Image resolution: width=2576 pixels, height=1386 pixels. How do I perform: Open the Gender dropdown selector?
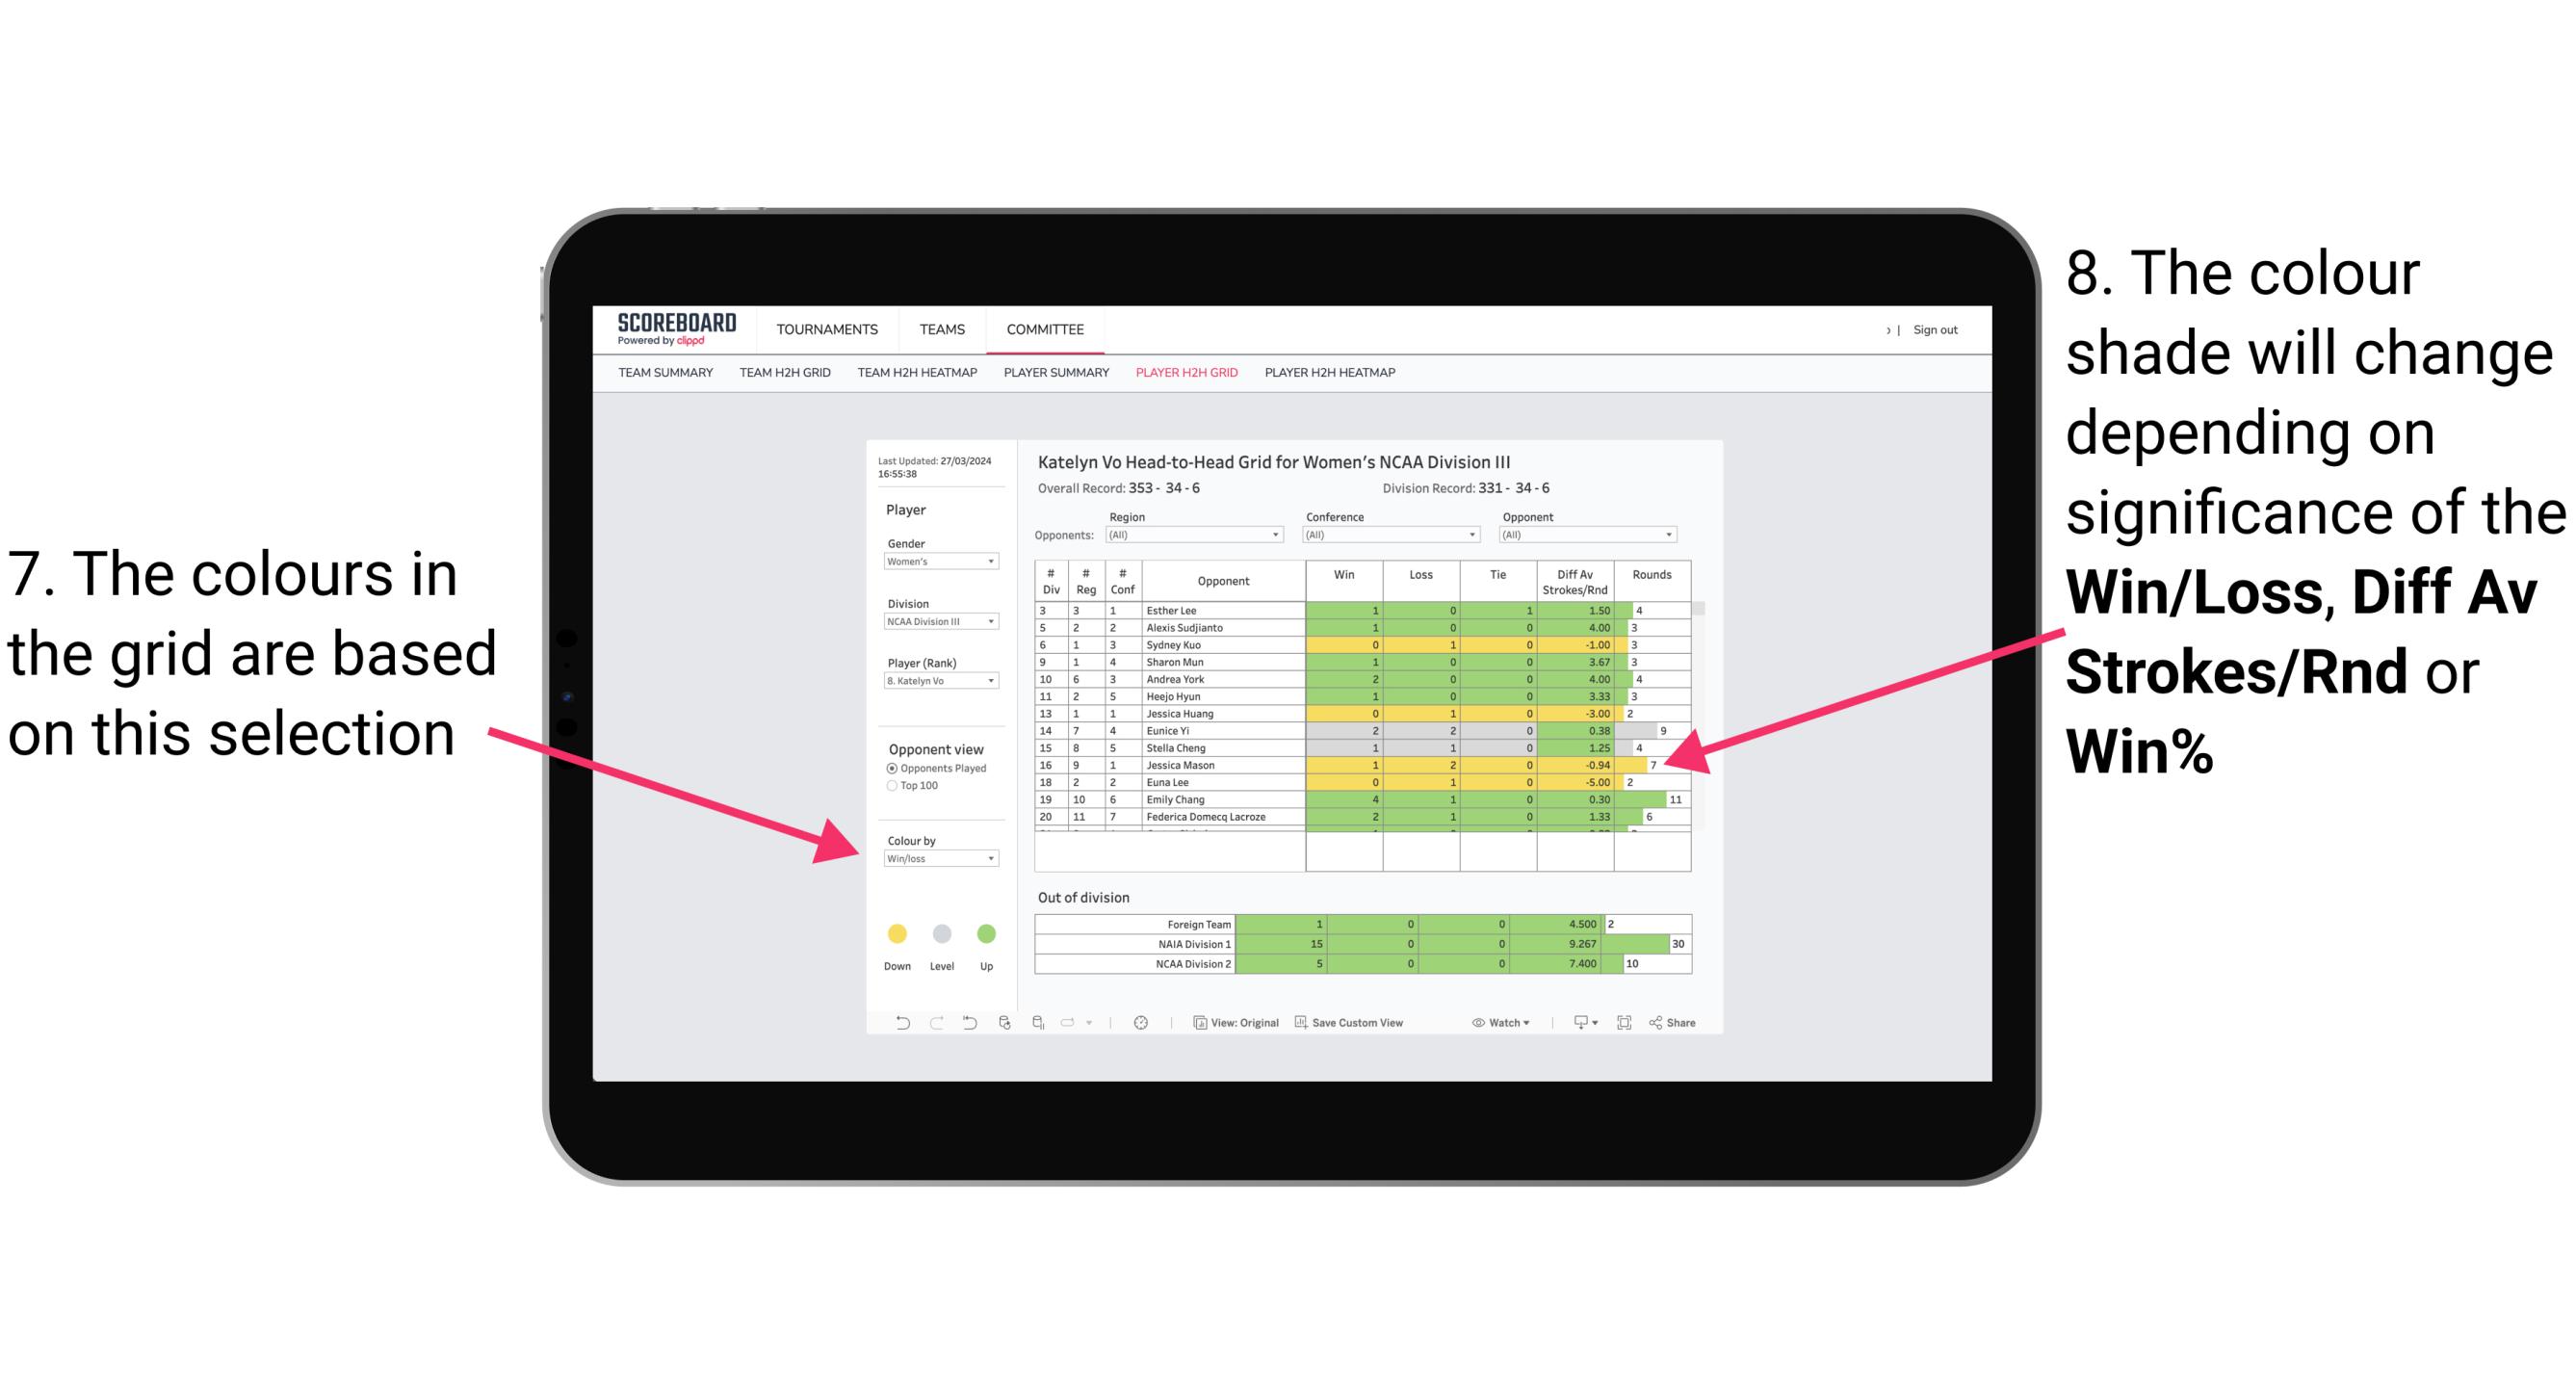point(989,563)
